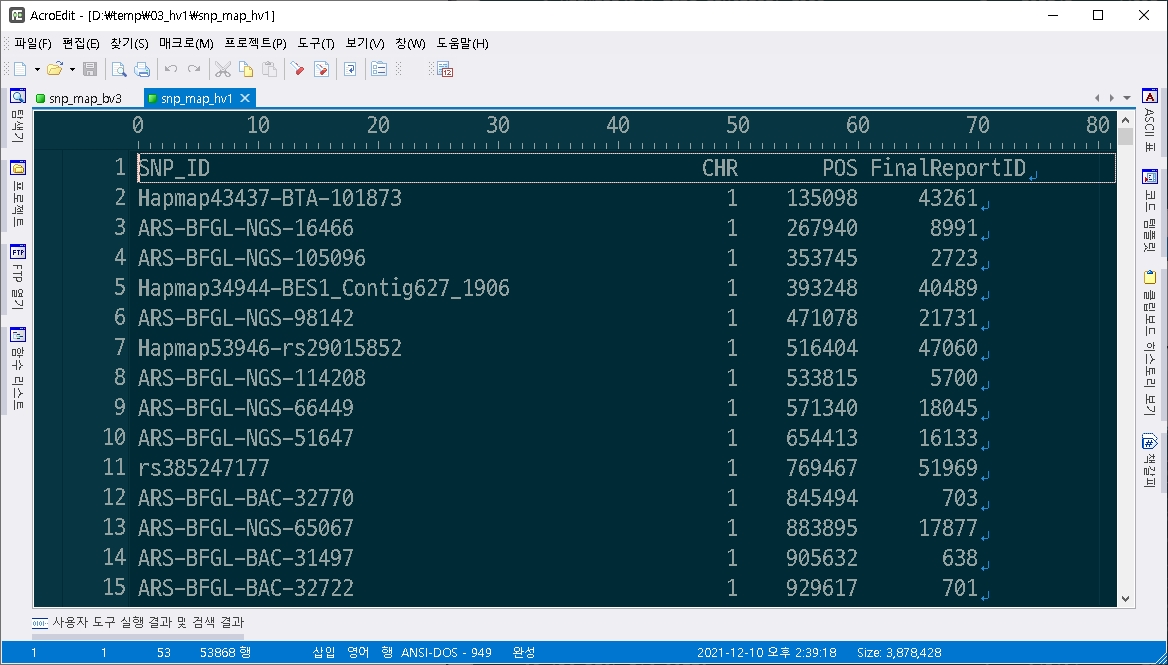This screenshot has width=1168, height=665.
Task: Open the 프로젝트(P) menu
Action: (x=256, y=43)
